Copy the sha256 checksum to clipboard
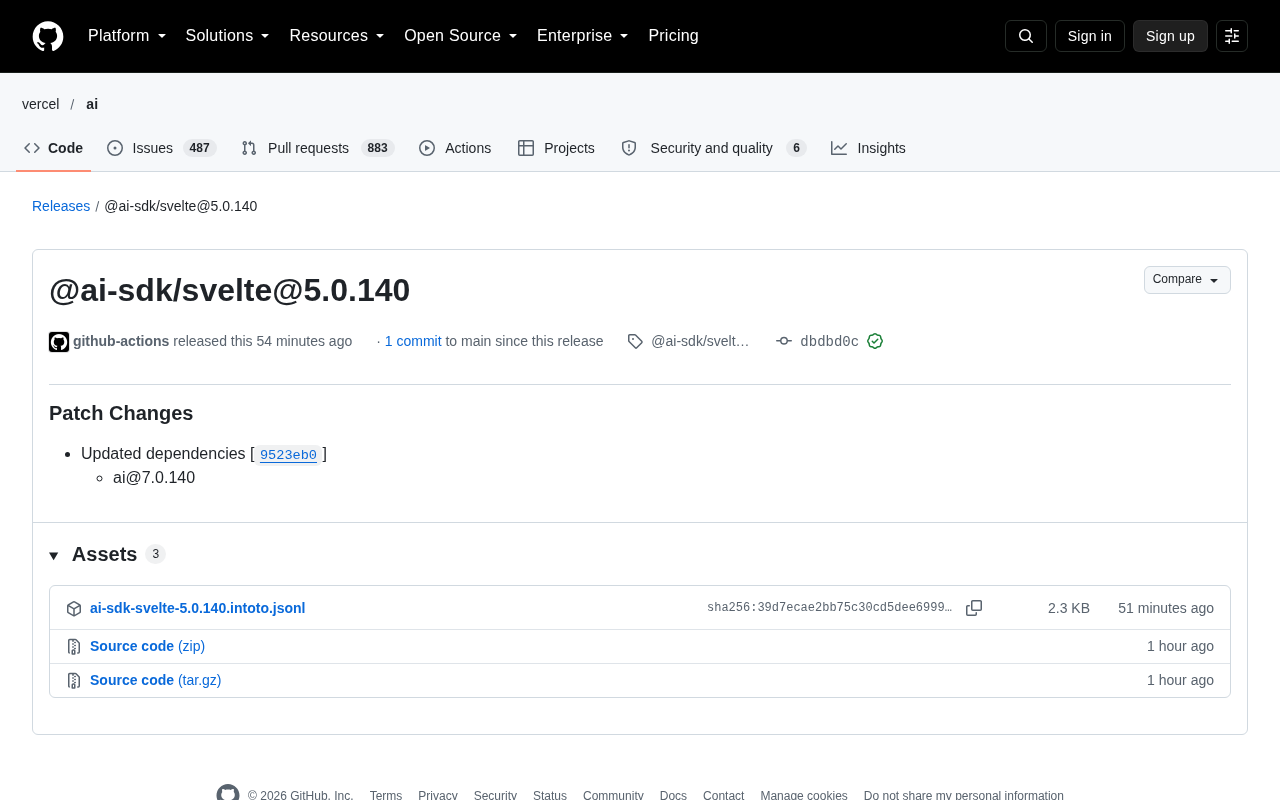The width and height of the screenshot is (1280, 800). 974,608
